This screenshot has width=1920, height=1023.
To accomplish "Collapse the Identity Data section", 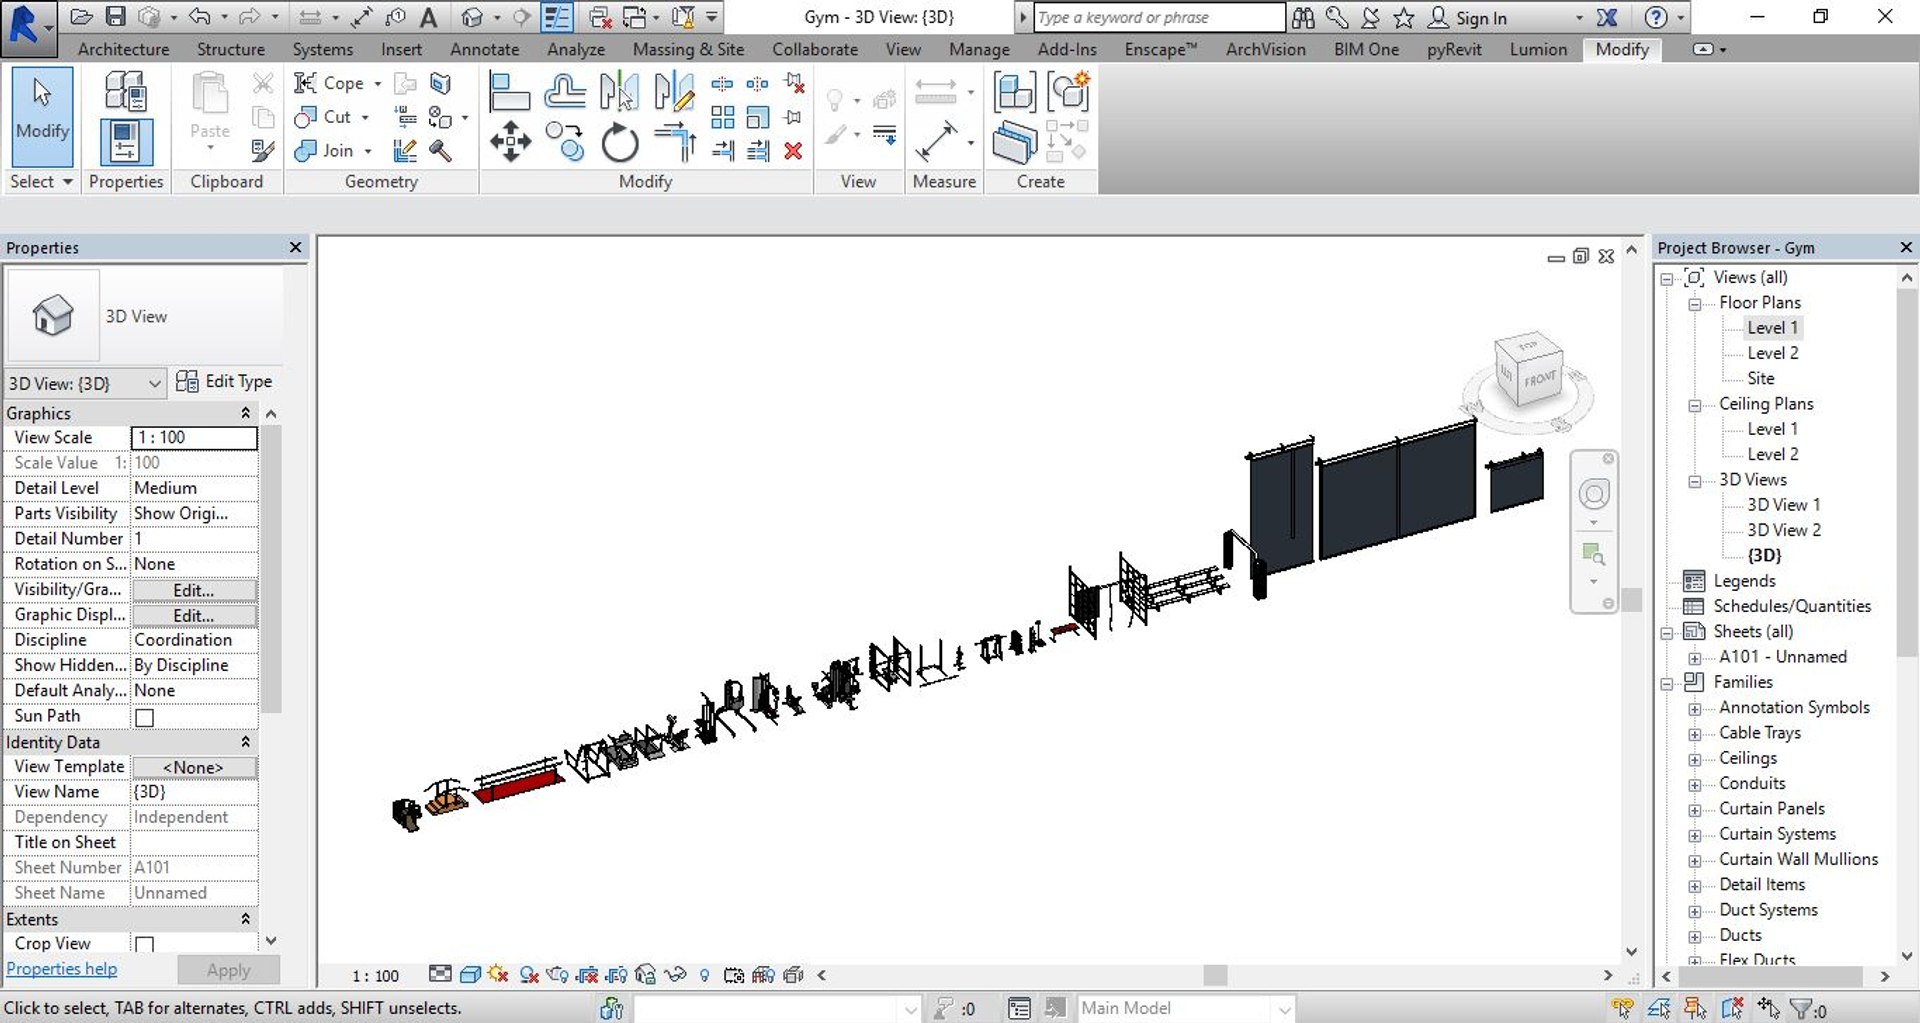I will 245,742.
